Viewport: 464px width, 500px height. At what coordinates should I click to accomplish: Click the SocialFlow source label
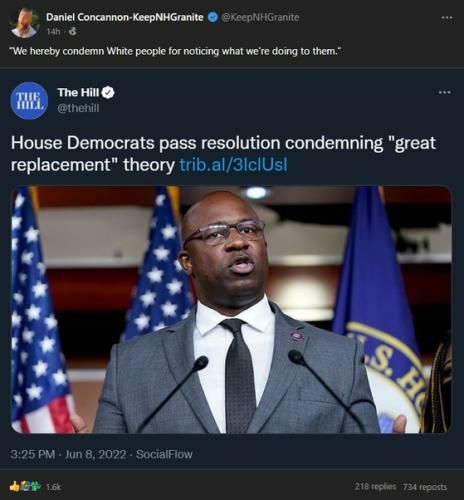click(x=164, y=454)
